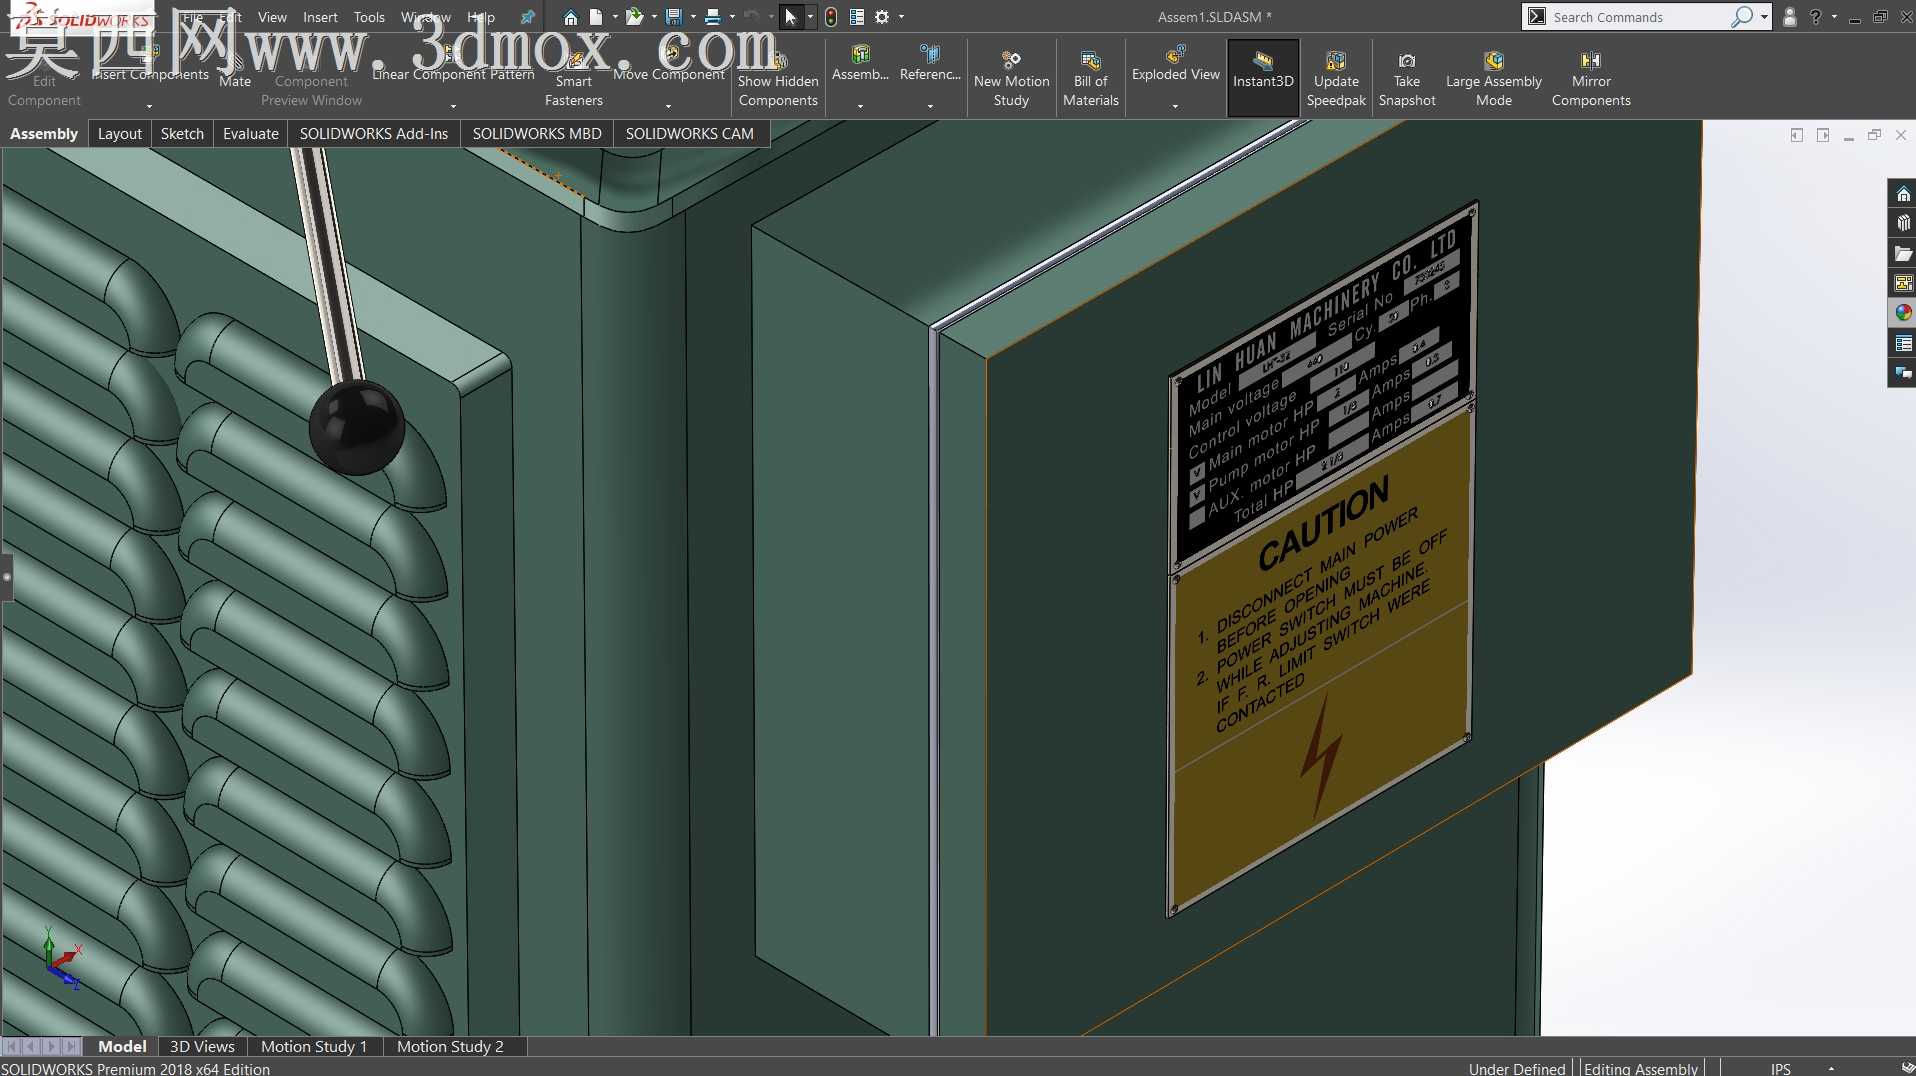Expand Move Component dropdown arrow
The width and height of the screenshot is (1916, 1076).
668,106
